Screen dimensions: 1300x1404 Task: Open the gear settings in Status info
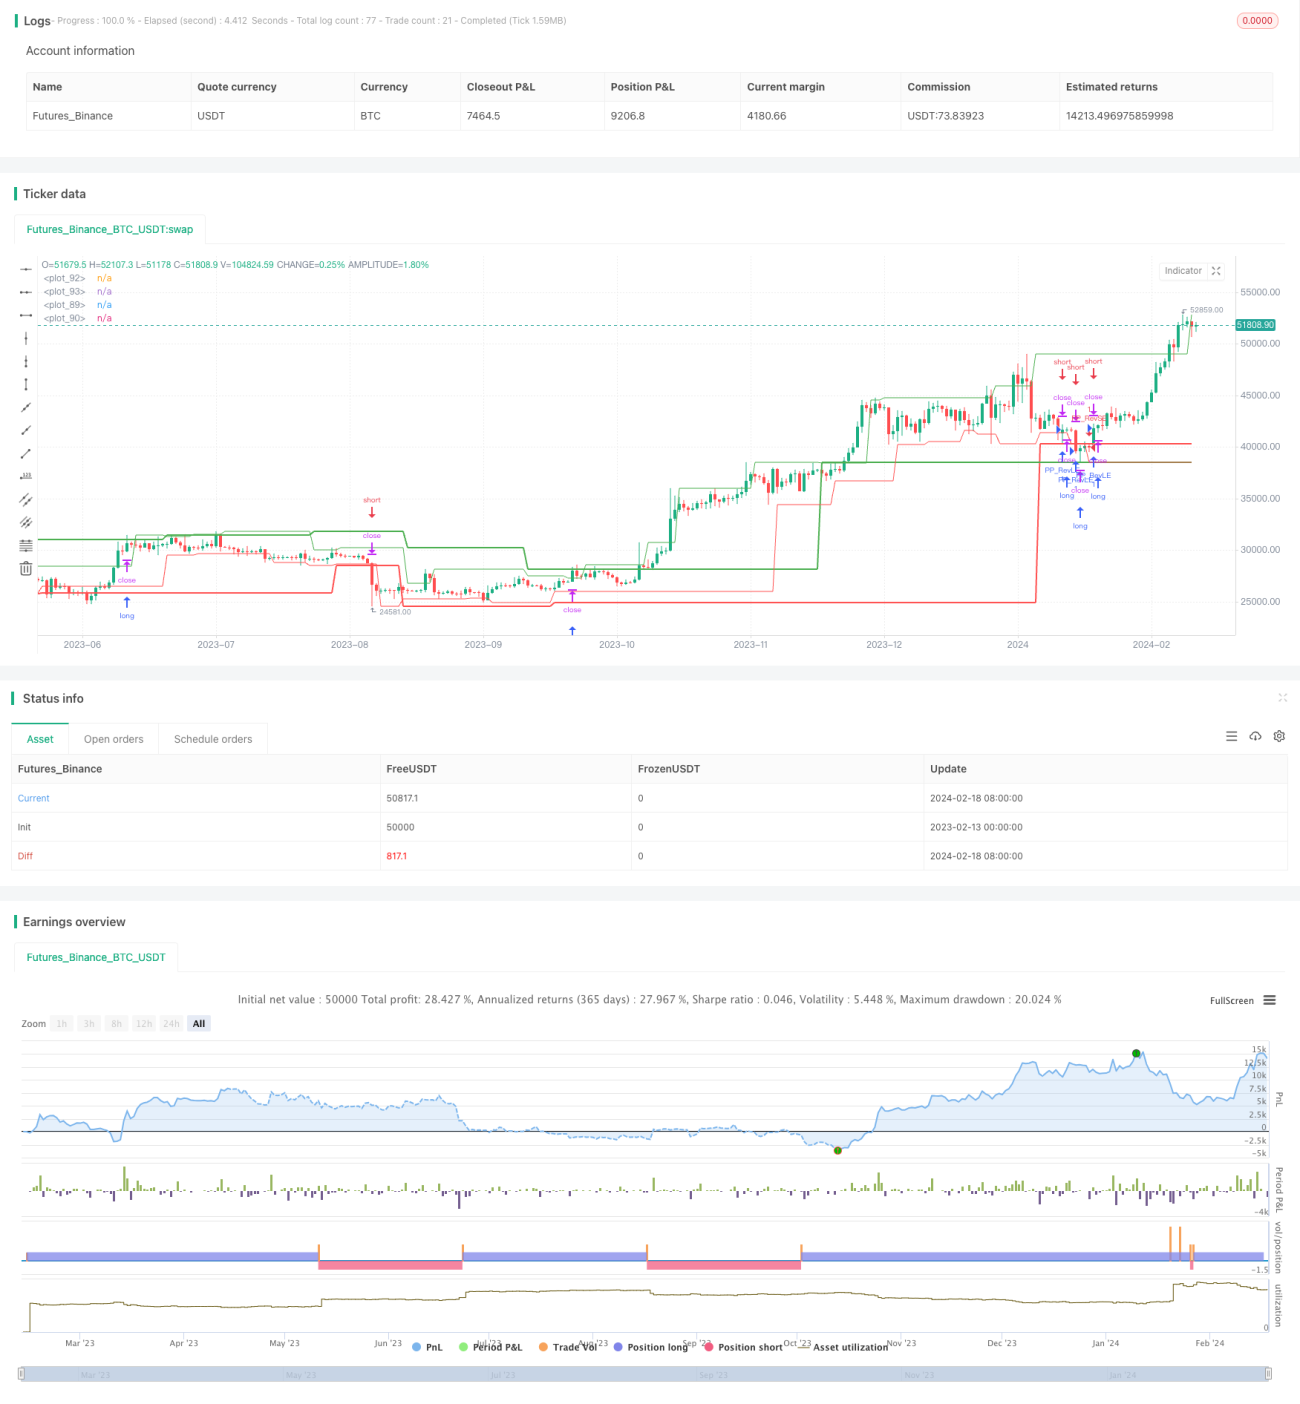1279,736
